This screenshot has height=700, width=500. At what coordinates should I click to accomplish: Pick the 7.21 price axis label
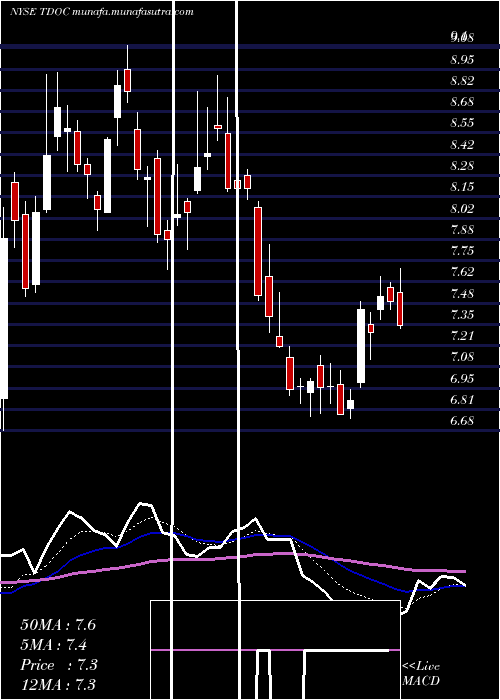point(462,336)
